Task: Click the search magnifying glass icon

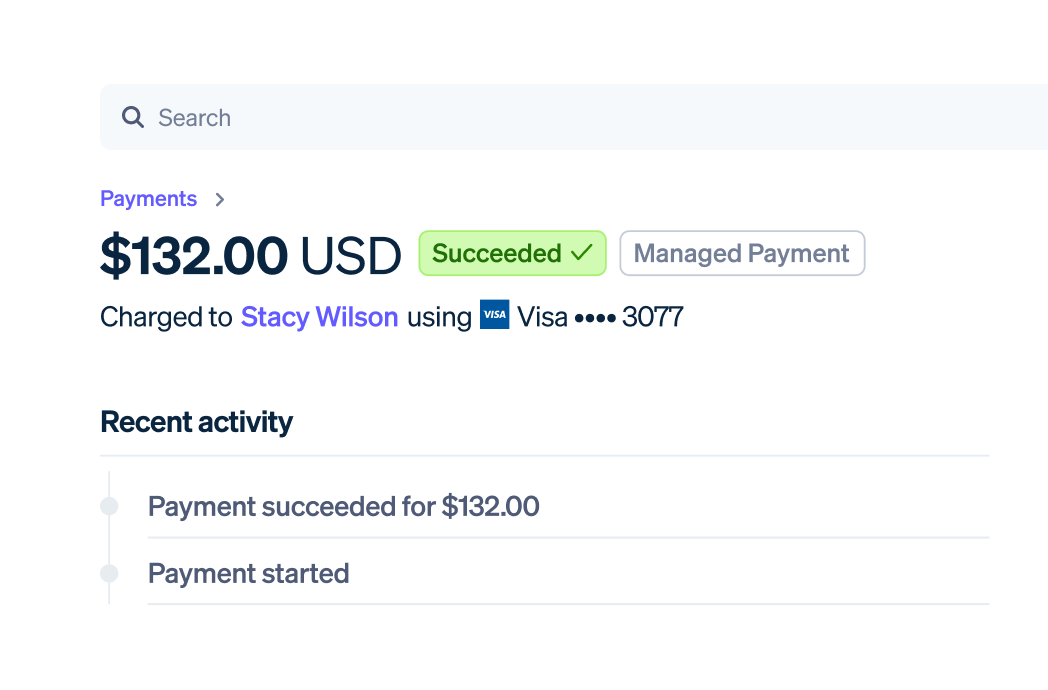Action: point(133,117)
